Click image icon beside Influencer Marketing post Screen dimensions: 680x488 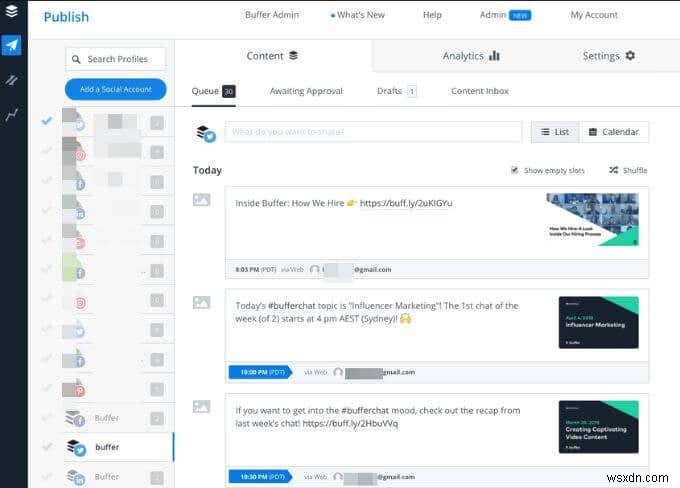[x=201, y=302]
